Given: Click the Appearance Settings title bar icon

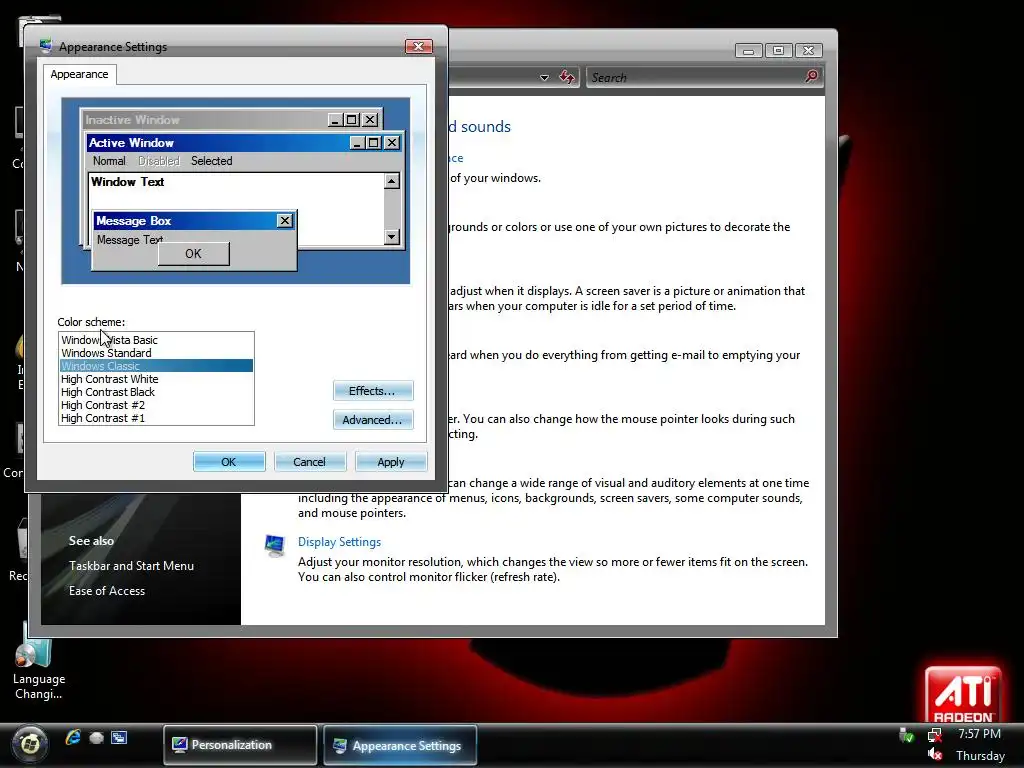Looking at the screenshot, I should 46,46.
